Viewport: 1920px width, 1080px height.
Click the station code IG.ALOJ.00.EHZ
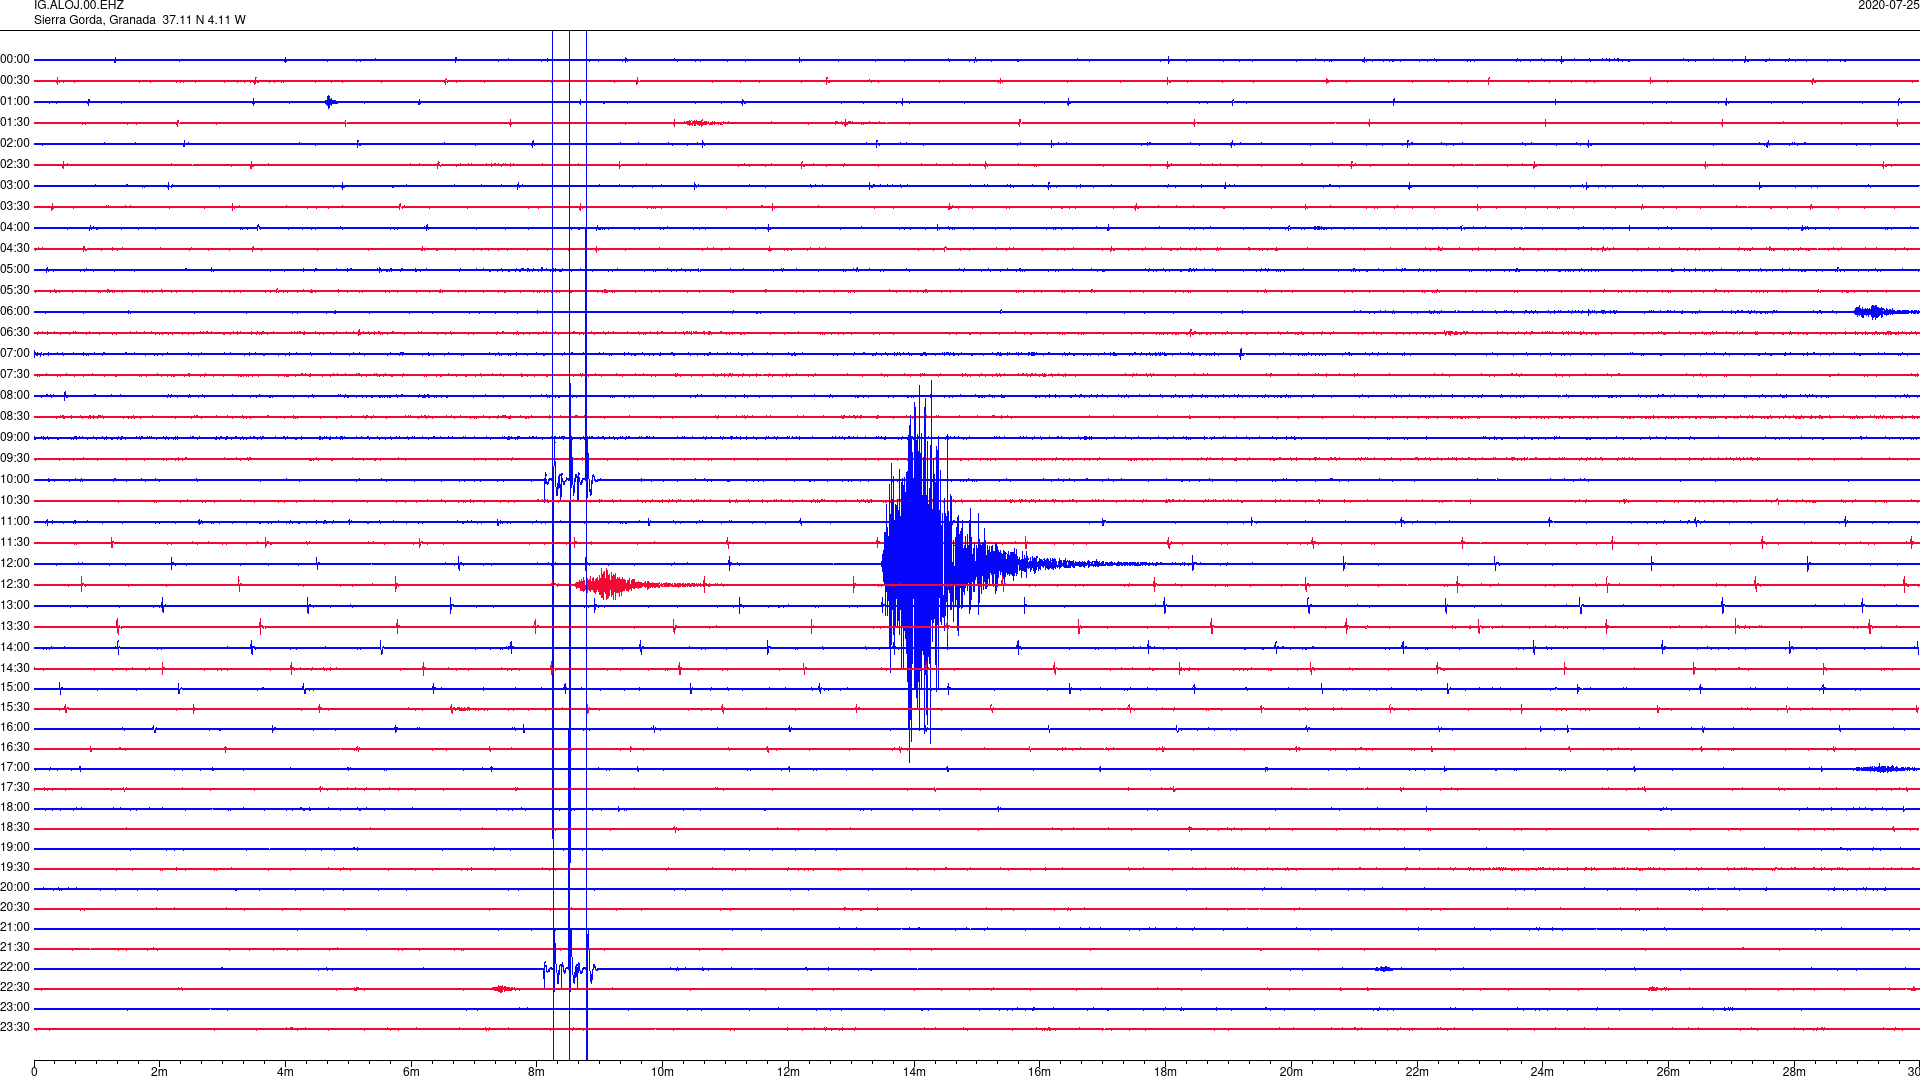tap(79, 6)
